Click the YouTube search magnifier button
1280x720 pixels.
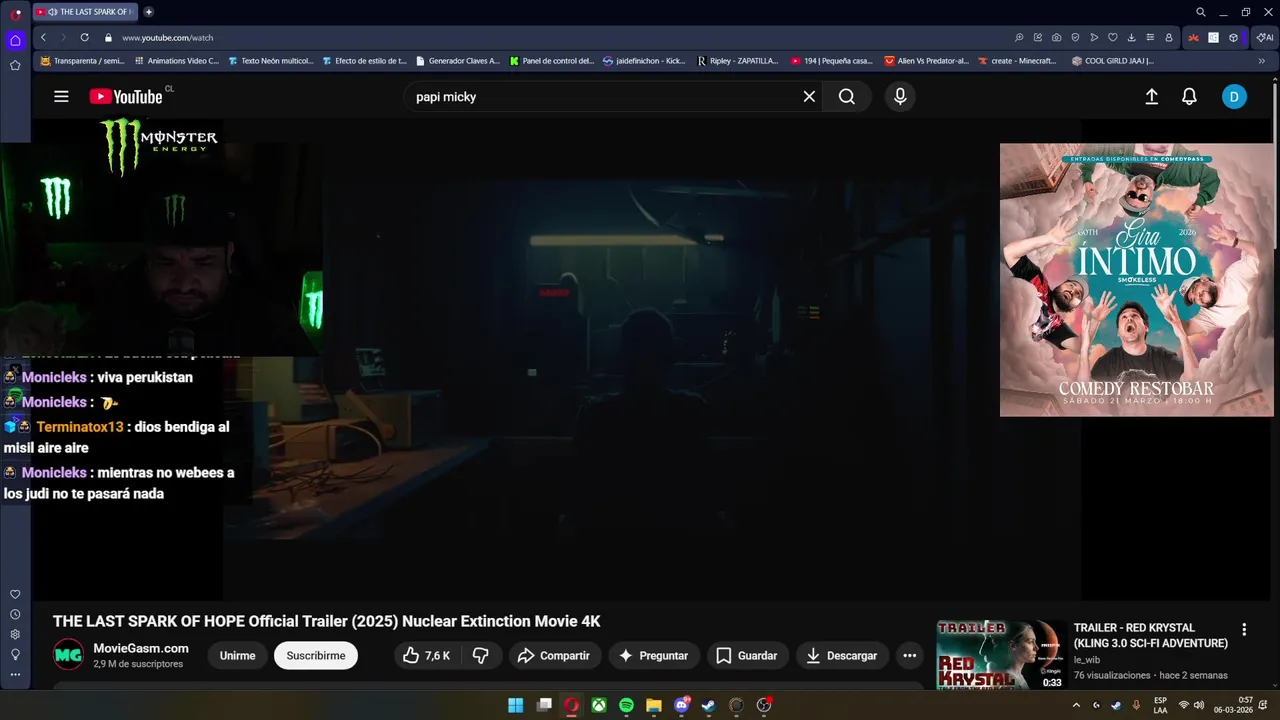847,97
